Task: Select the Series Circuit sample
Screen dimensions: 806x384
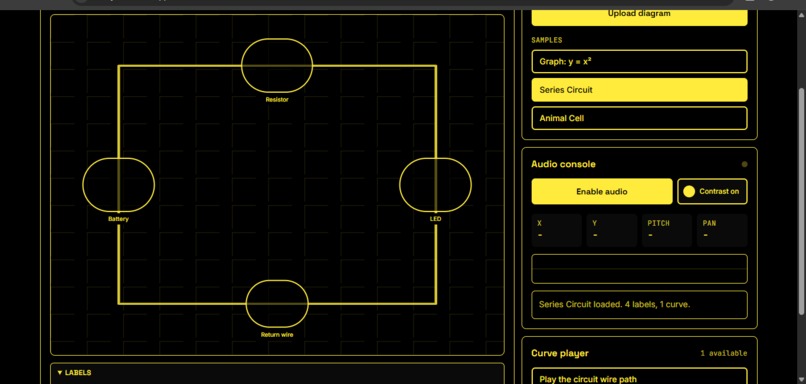Action: pyautogui.click(x=639, y=90)
